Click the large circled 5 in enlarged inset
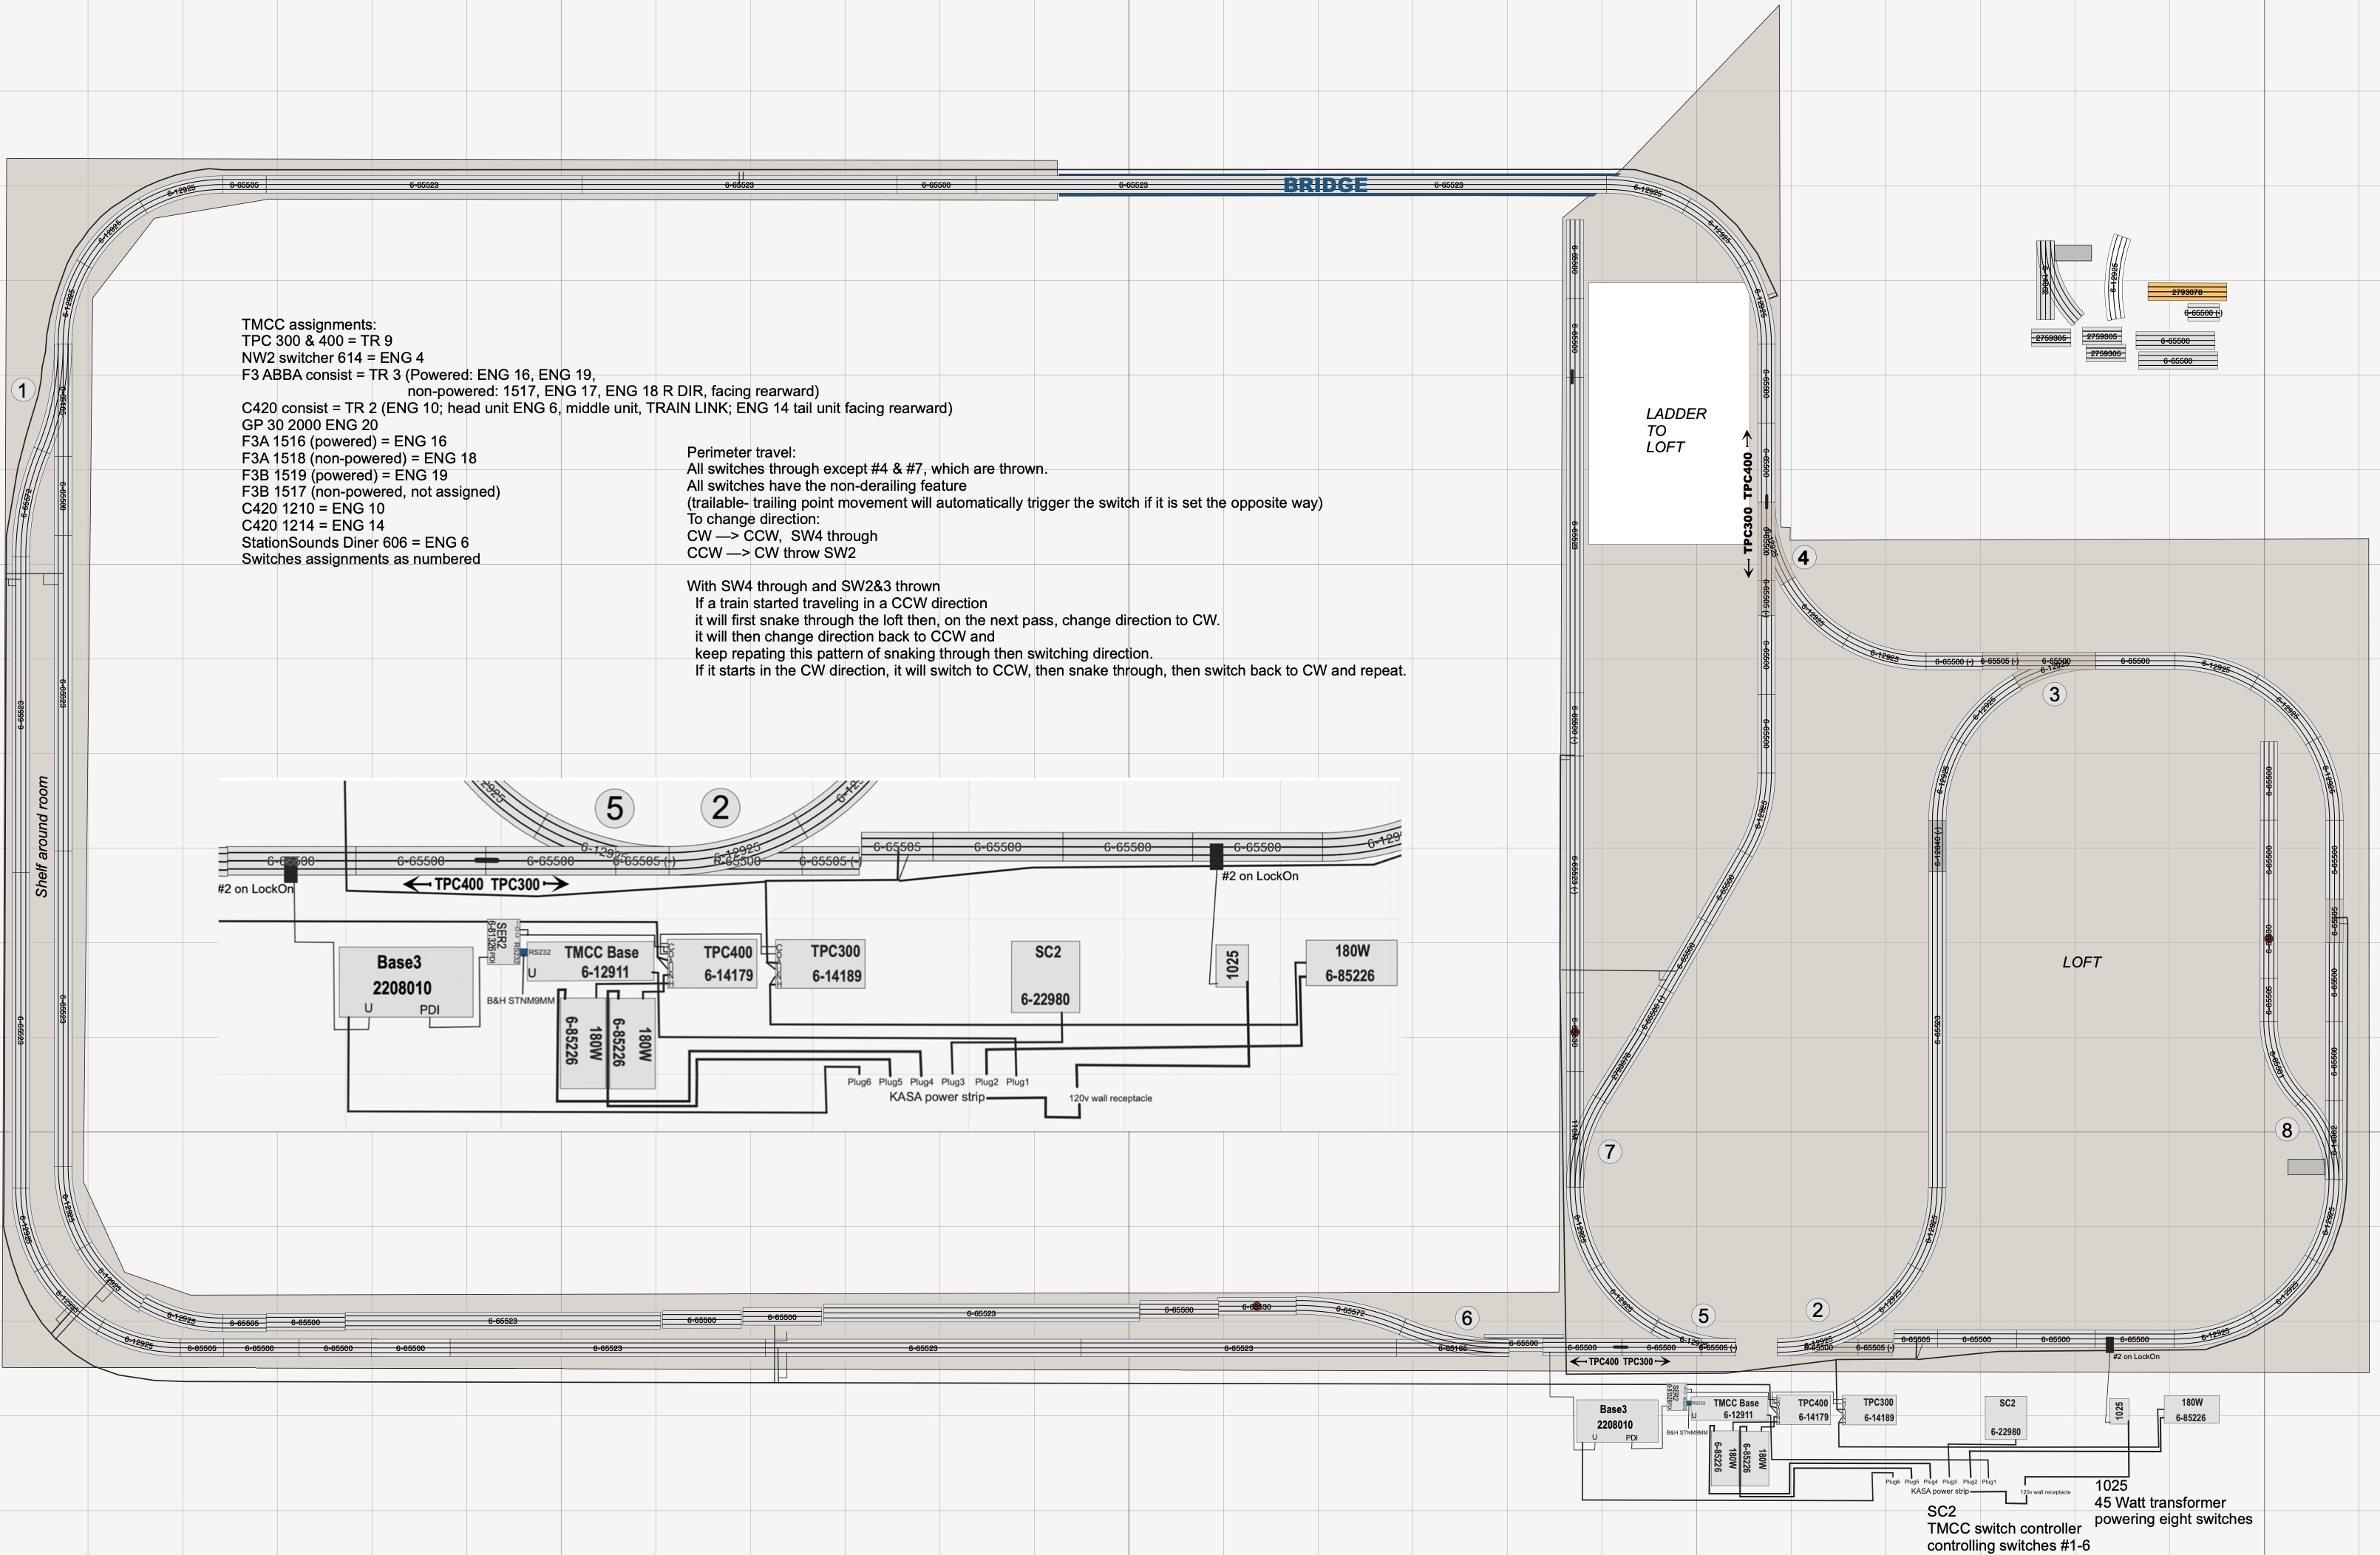The width and height of the screenshot is (2380, 1555). coord(615,808)
